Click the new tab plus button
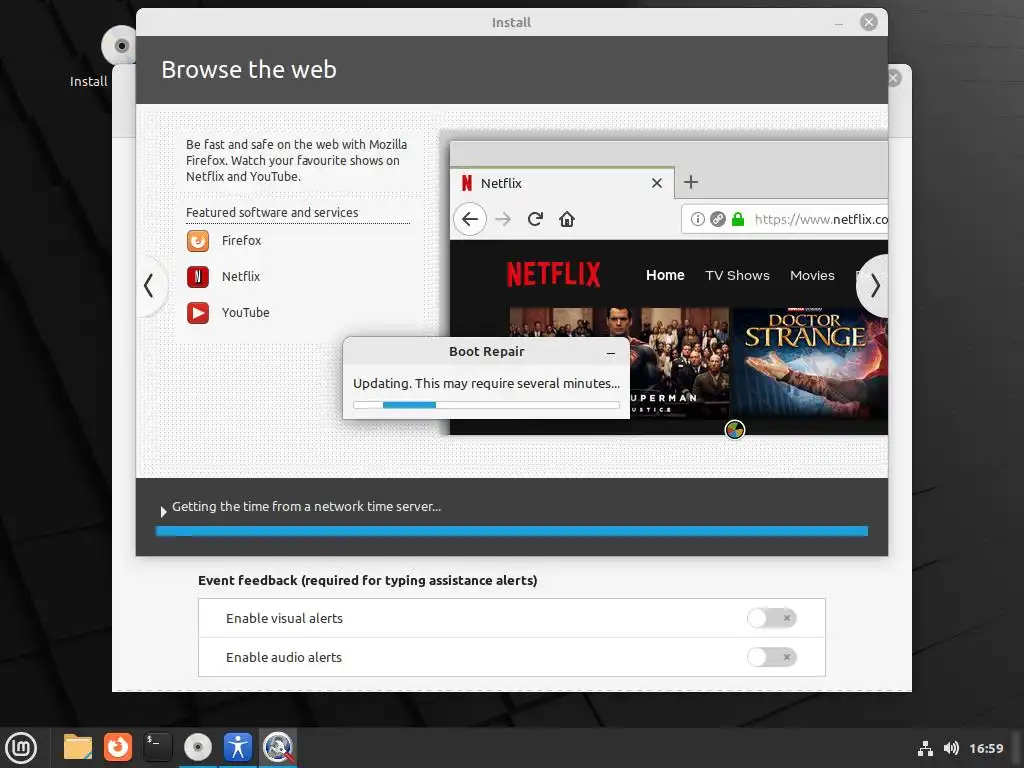 coord(691,182)
